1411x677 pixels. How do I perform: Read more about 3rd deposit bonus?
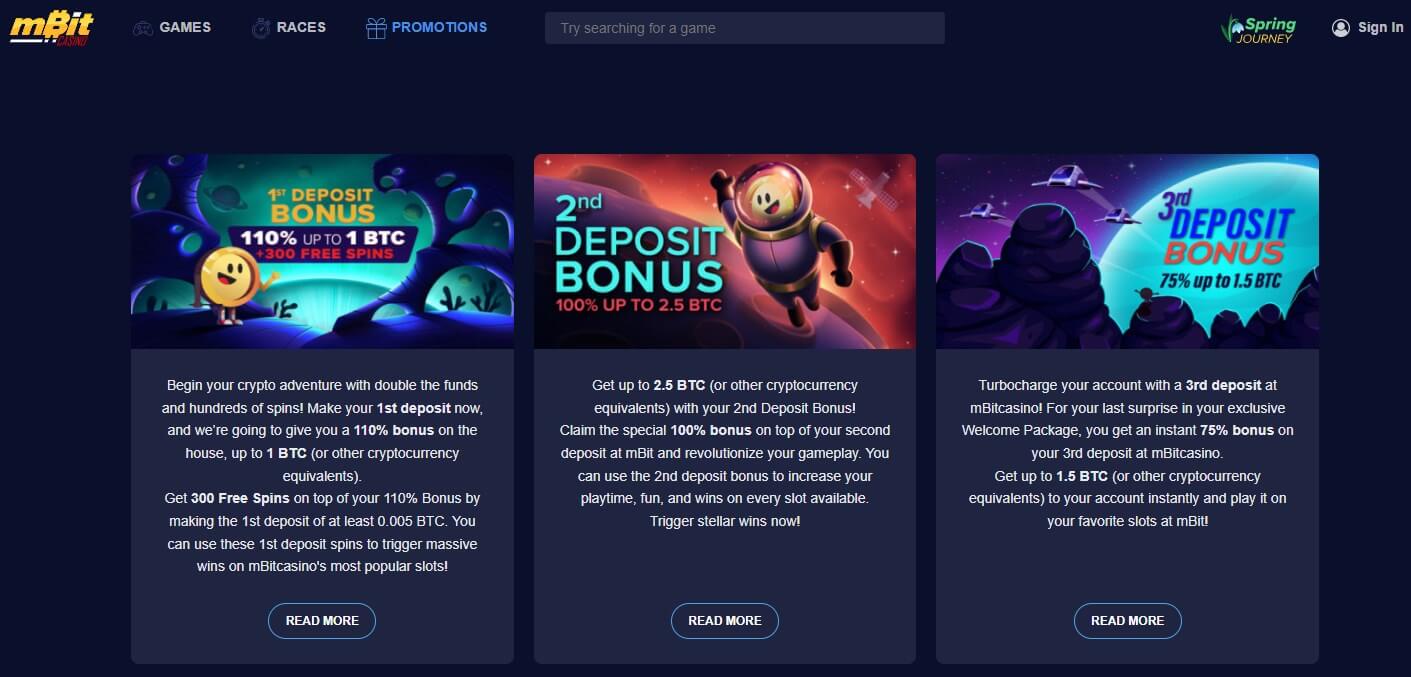point(1127,621)
